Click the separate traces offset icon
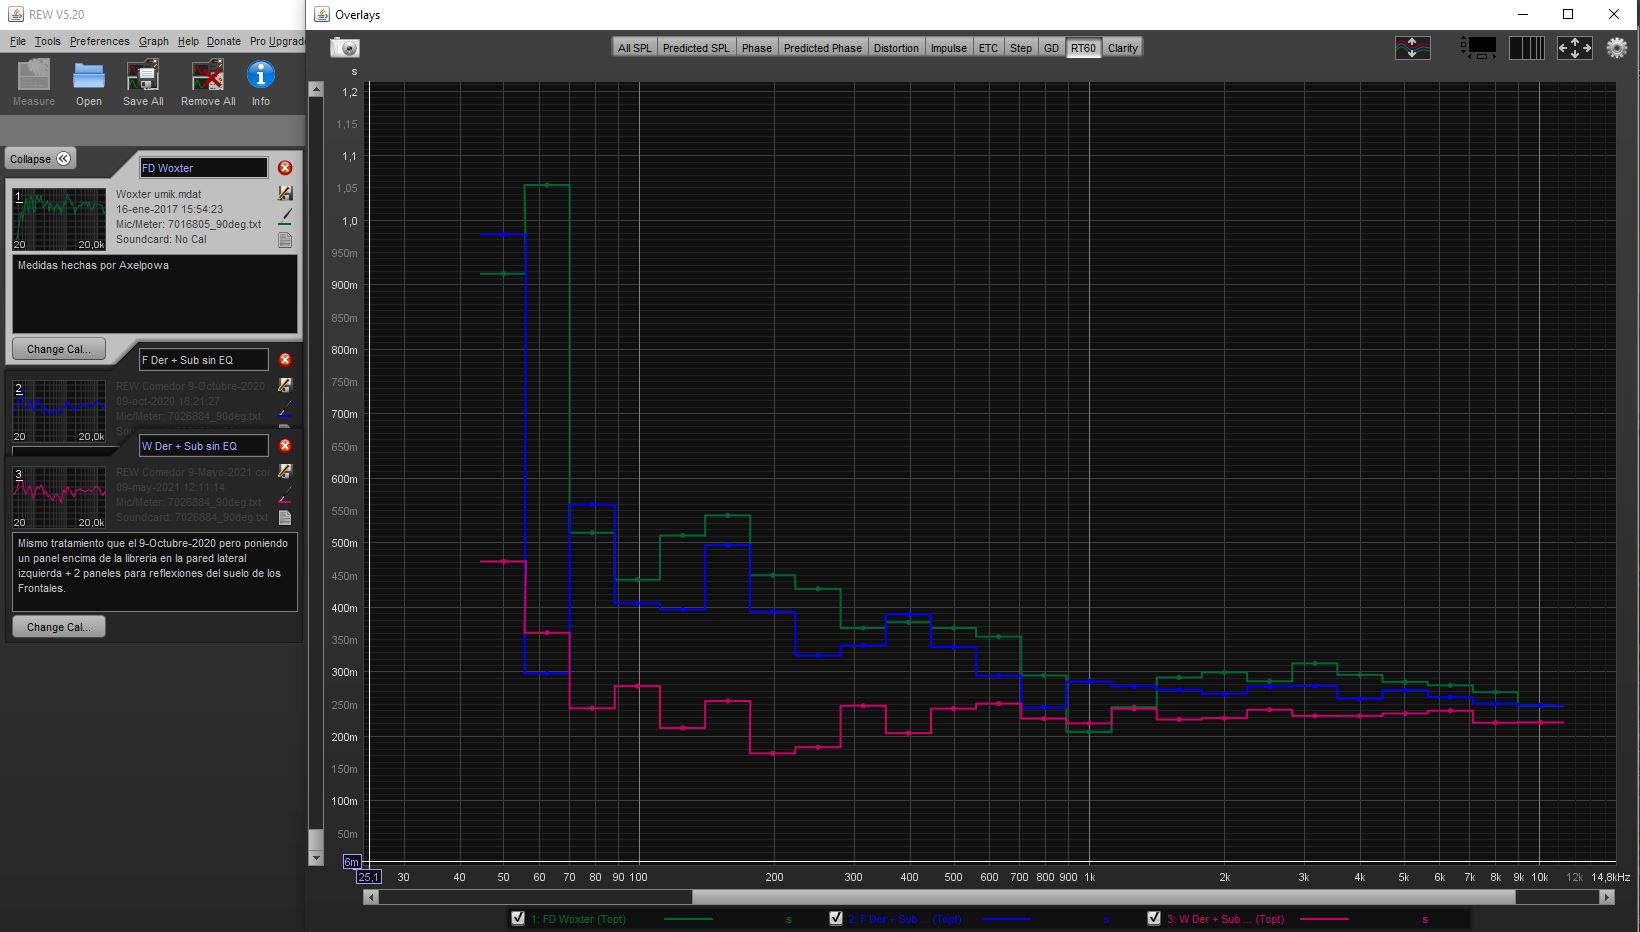The height and width of the screenshot is (932, 1640). 1412,47
